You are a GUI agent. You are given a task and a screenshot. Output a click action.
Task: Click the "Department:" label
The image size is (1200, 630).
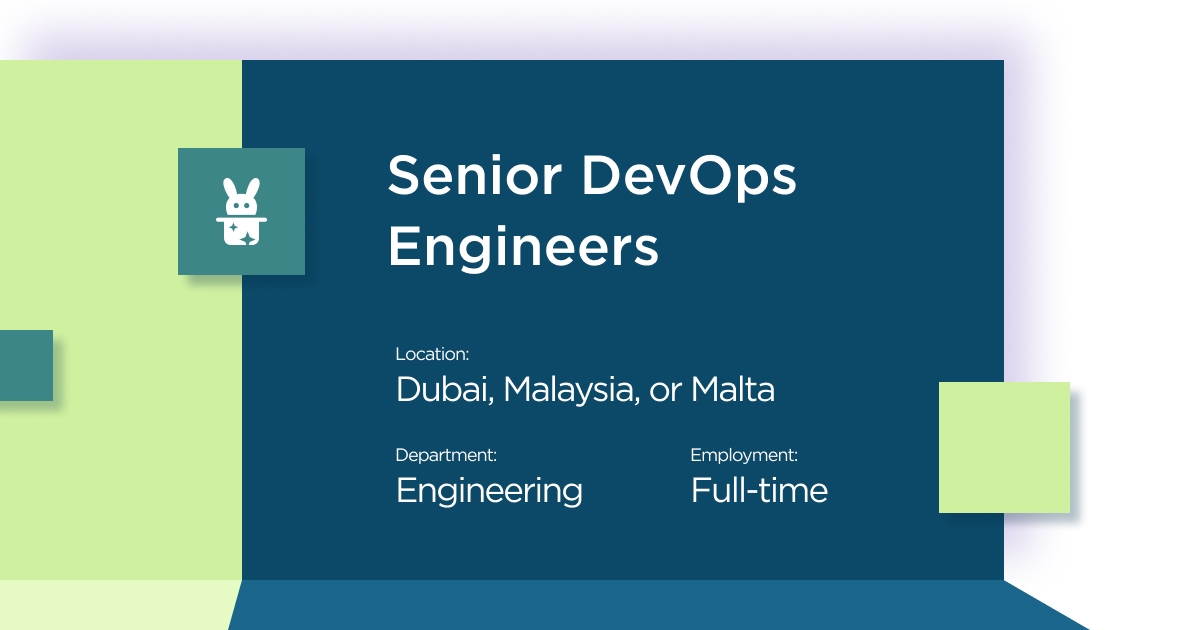446,455
